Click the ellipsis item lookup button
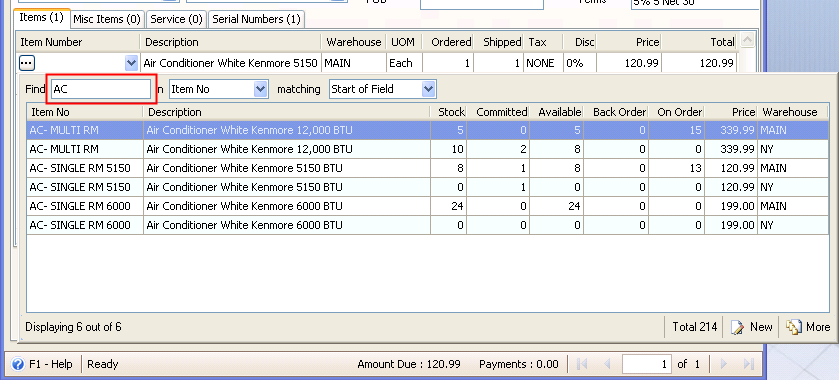The height and width of the screenshot is (380, 839). pyautogui.click(x=27, y=63)
